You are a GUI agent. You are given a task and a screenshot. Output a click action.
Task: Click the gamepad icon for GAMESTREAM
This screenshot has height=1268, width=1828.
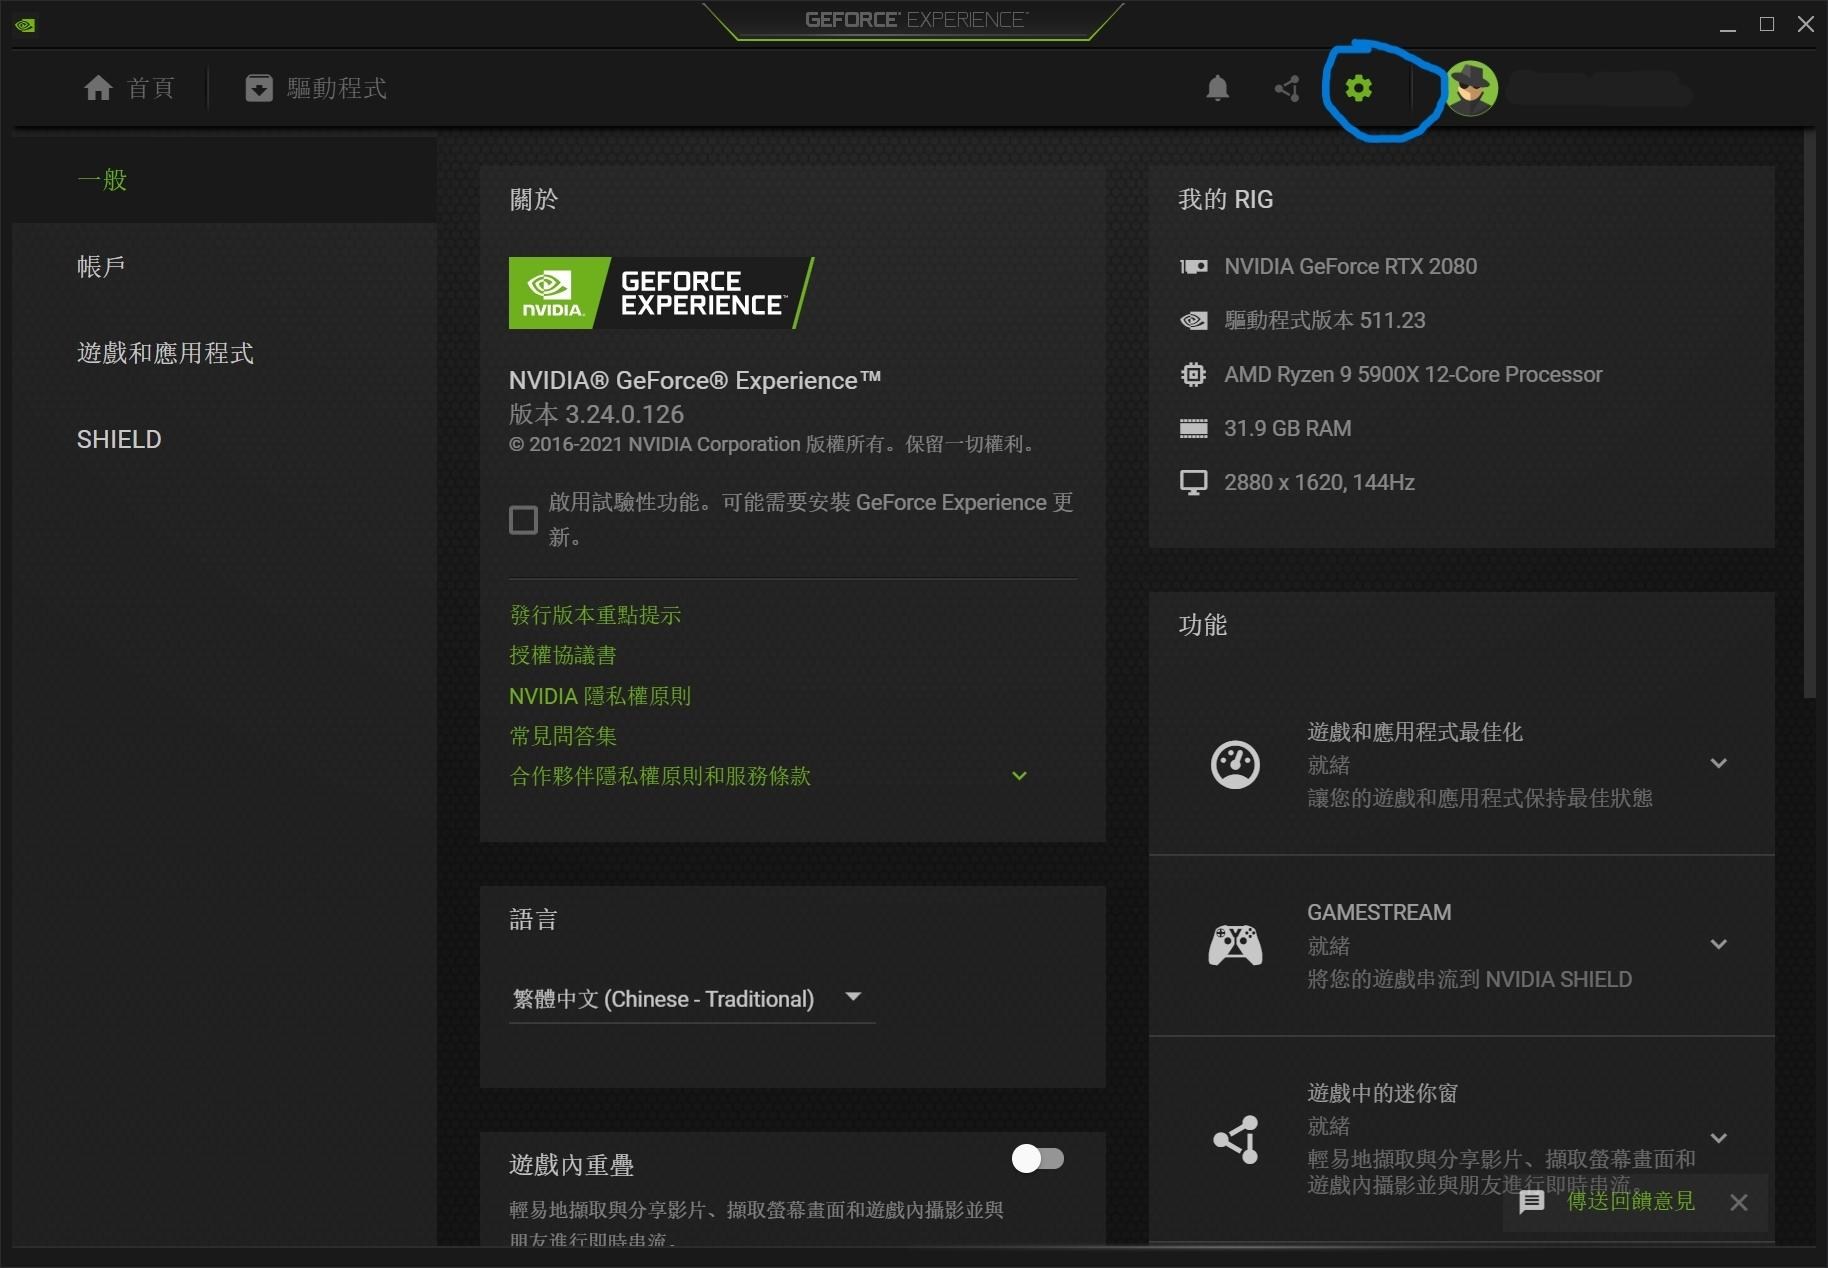pyautogui.click(x=1235, y=945)
